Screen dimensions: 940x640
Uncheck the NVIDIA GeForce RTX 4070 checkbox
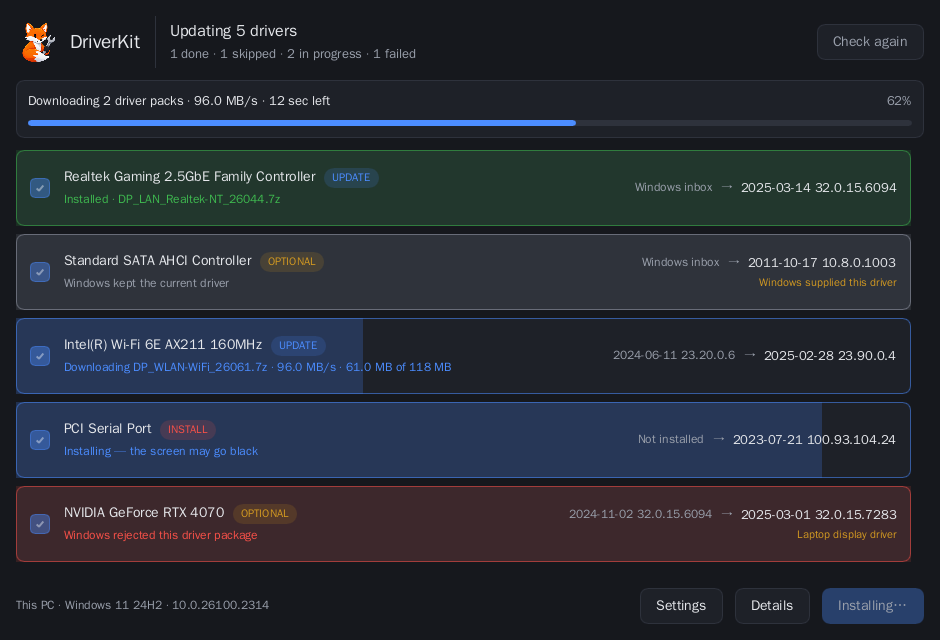coord(40,524)
